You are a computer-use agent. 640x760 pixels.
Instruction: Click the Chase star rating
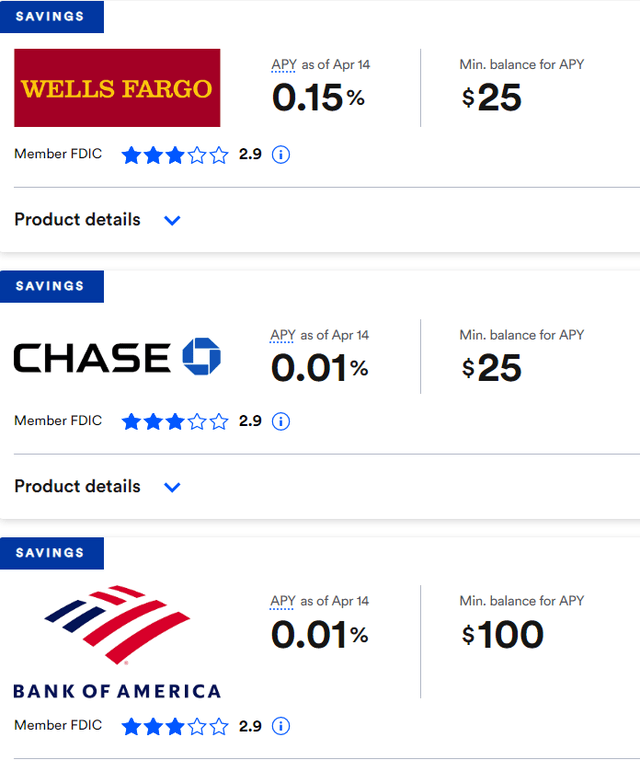point(175,421)
